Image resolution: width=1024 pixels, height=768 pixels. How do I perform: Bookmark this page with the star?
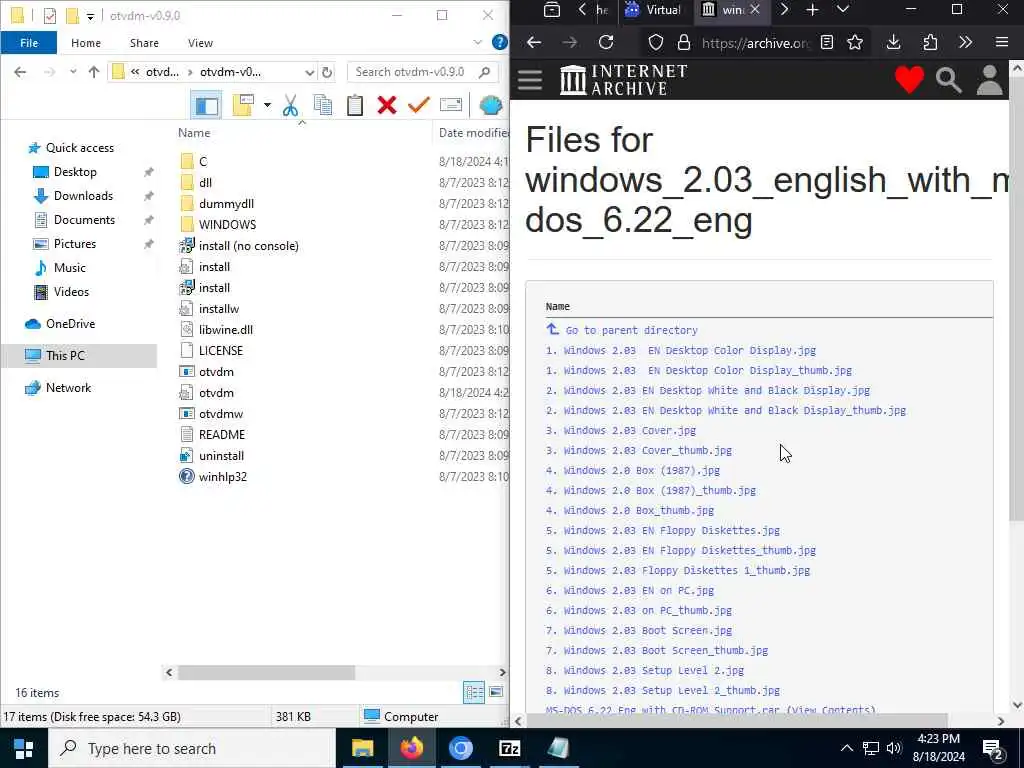pos(855,43)
